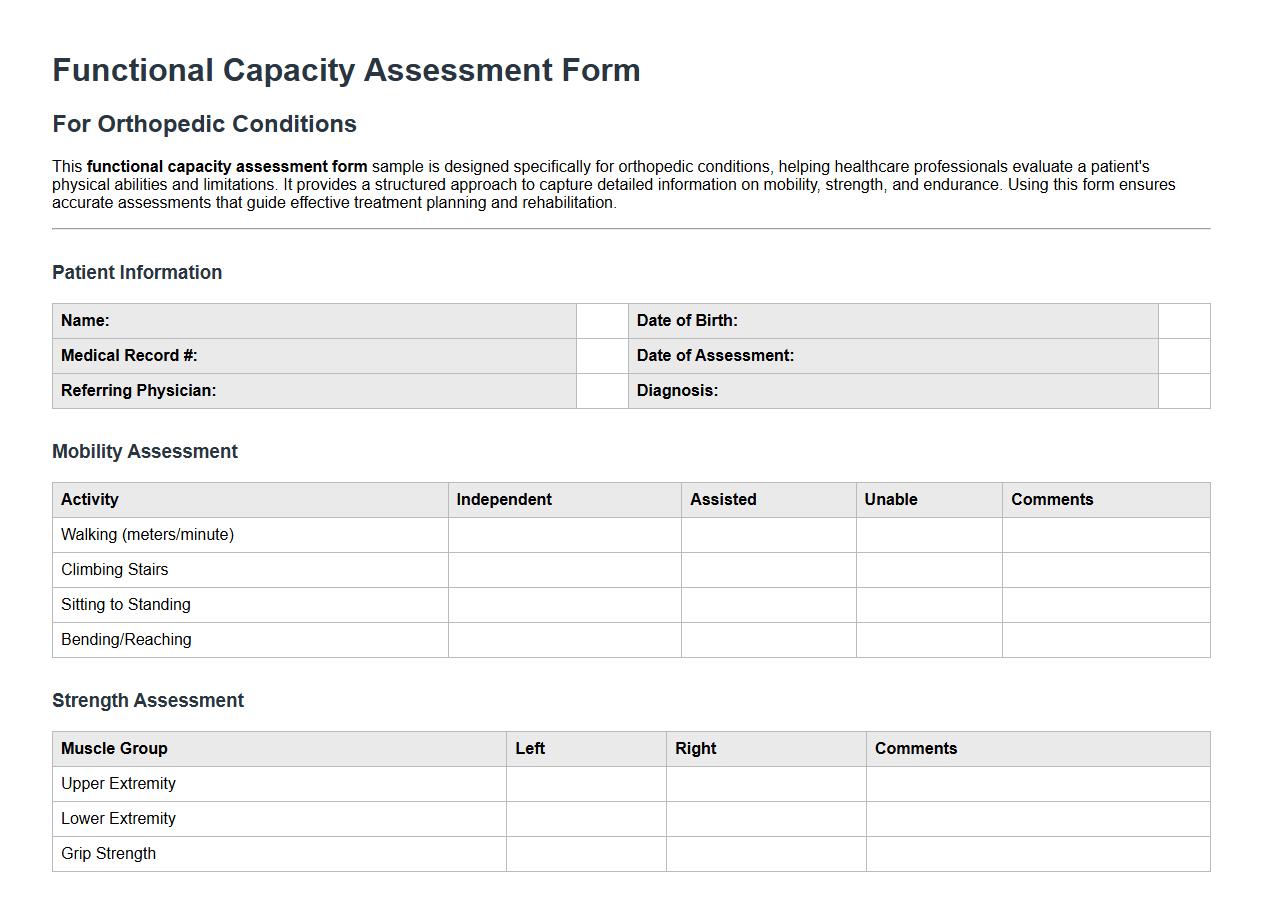Screen dimensions: 1263x897
Task: Select the Mobility Assessment heading
Action: click(x=145, y=451)
